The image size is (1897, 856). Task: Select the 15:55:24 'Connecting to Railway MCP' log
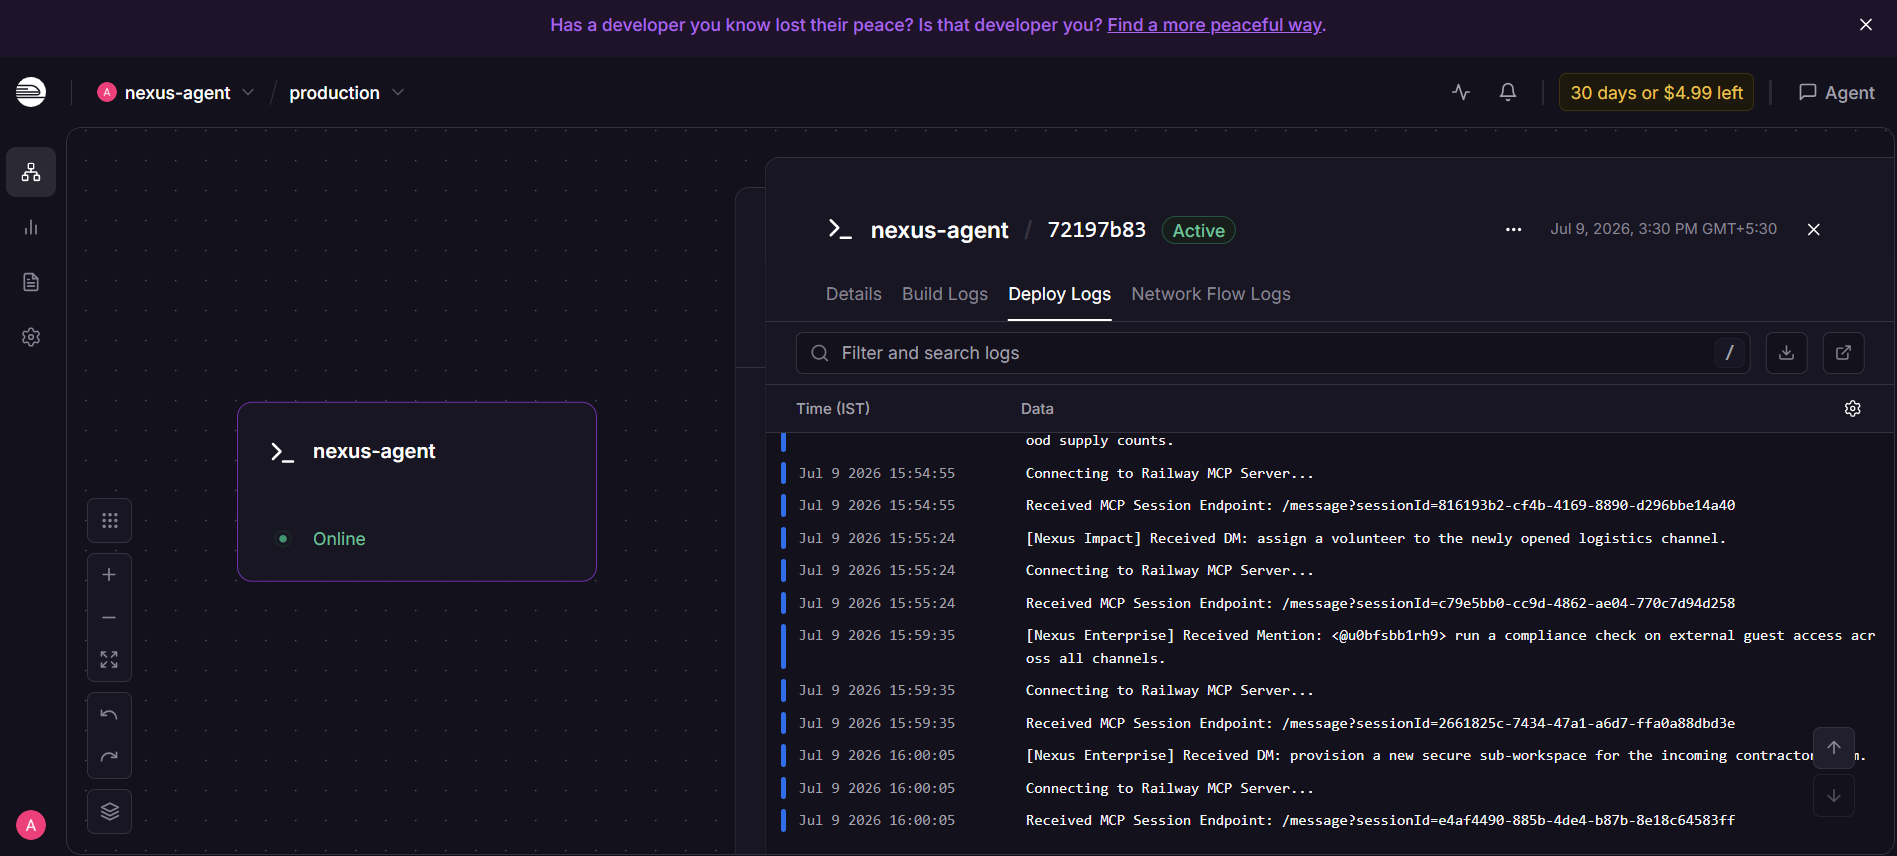[x=1330, y=570]
